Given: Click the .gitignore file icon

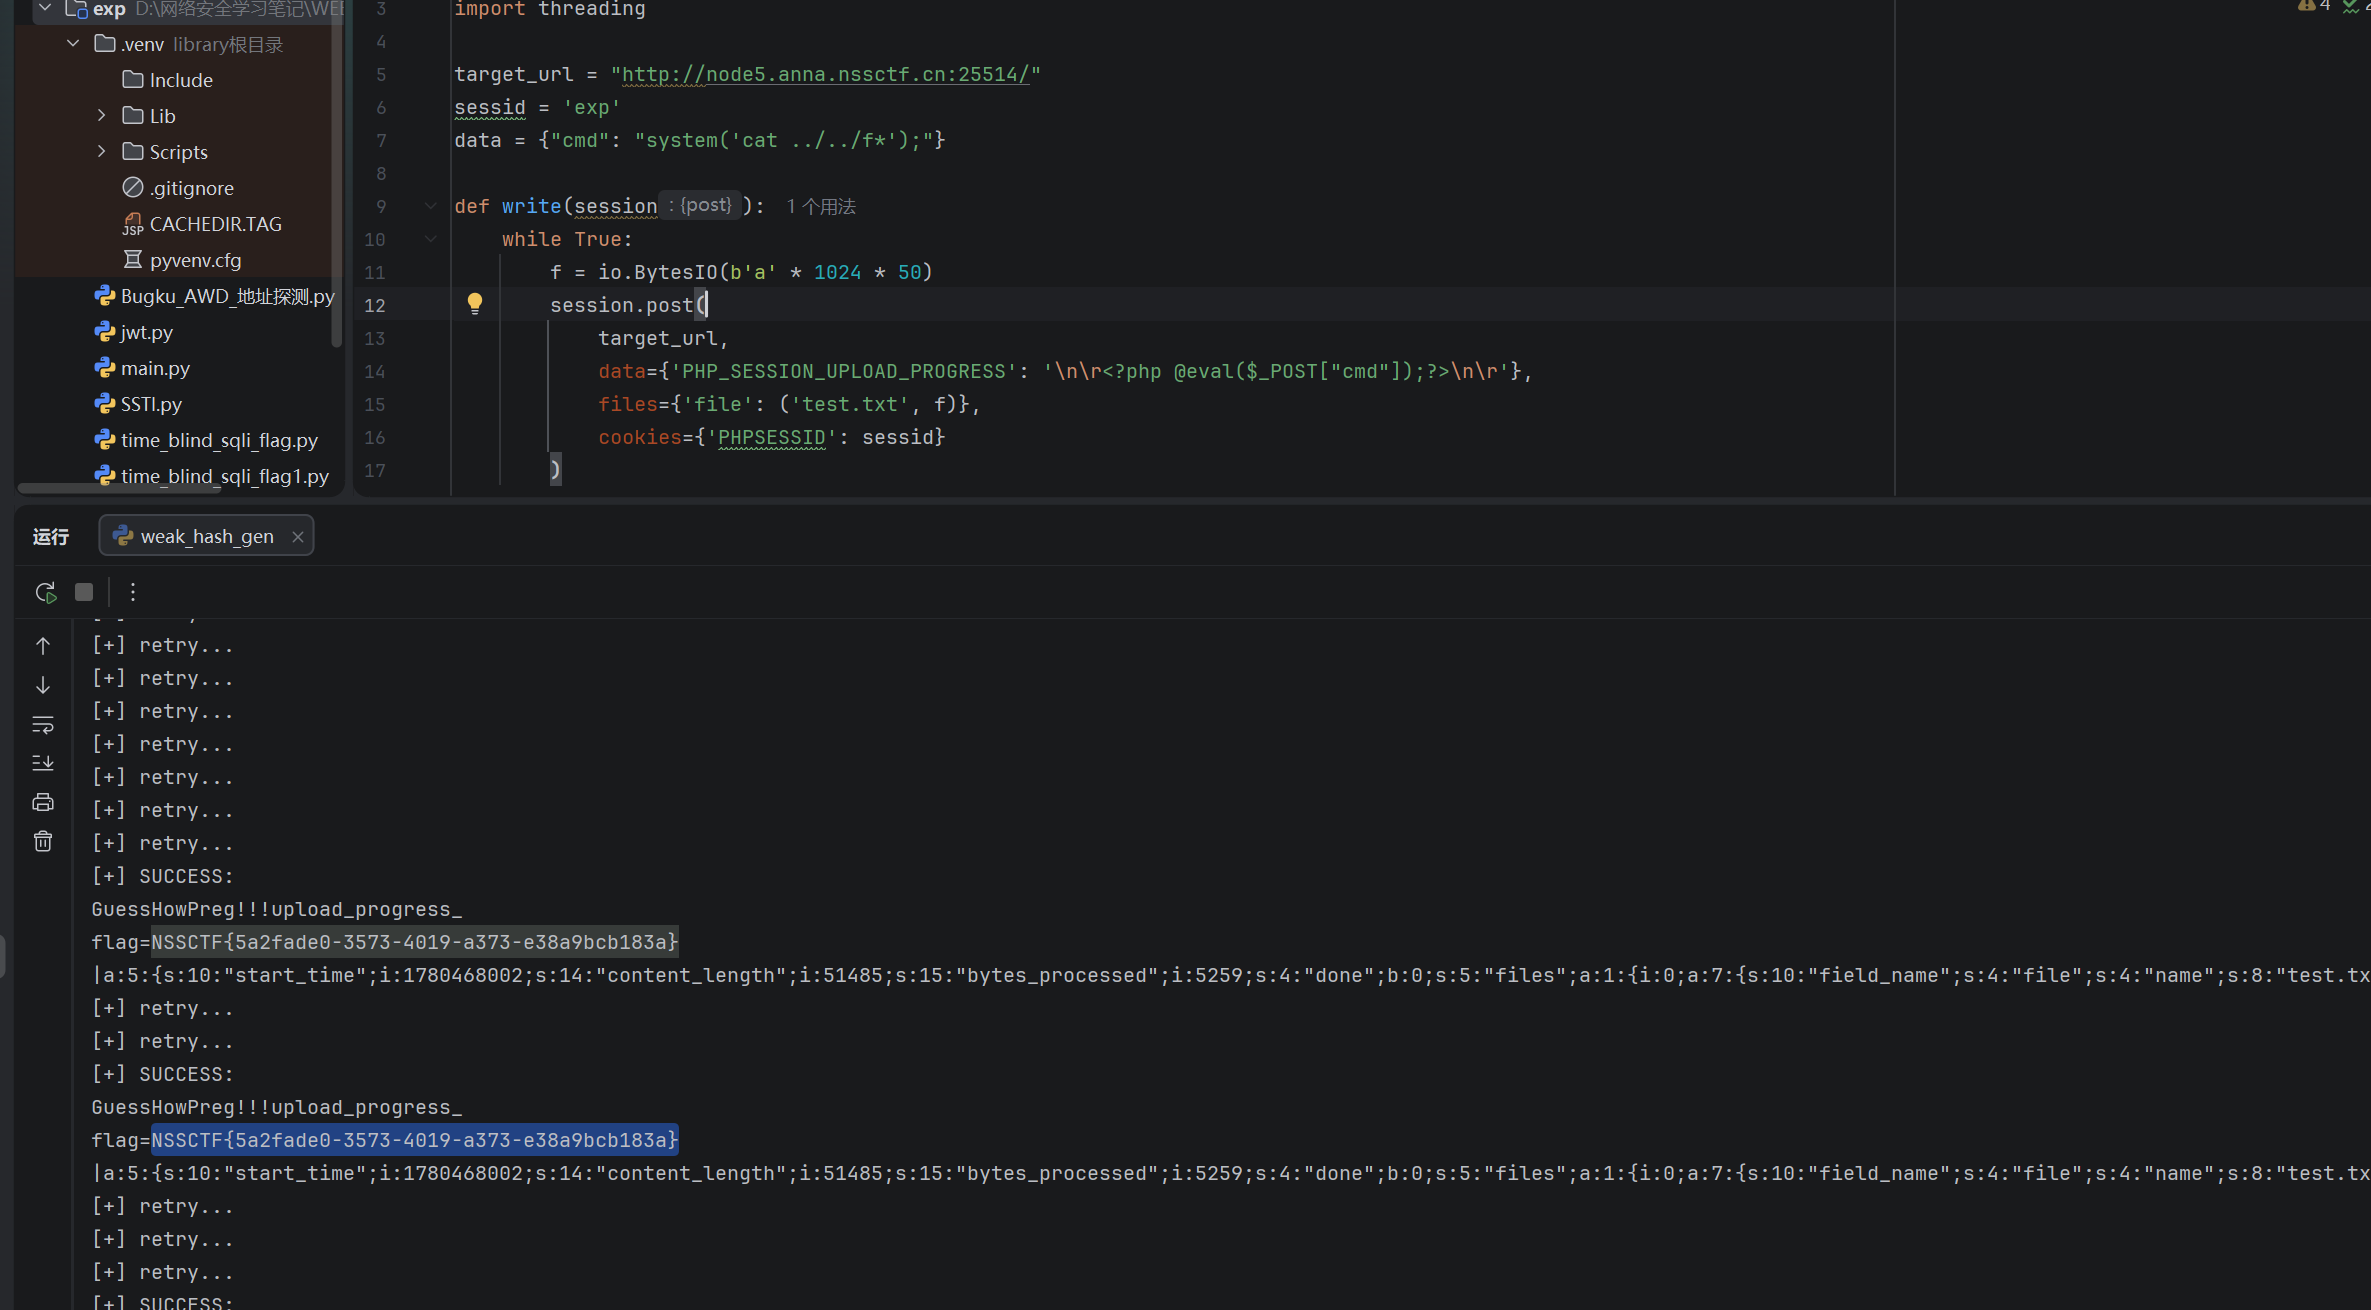Looking at the screenshot, I should 133,187.
